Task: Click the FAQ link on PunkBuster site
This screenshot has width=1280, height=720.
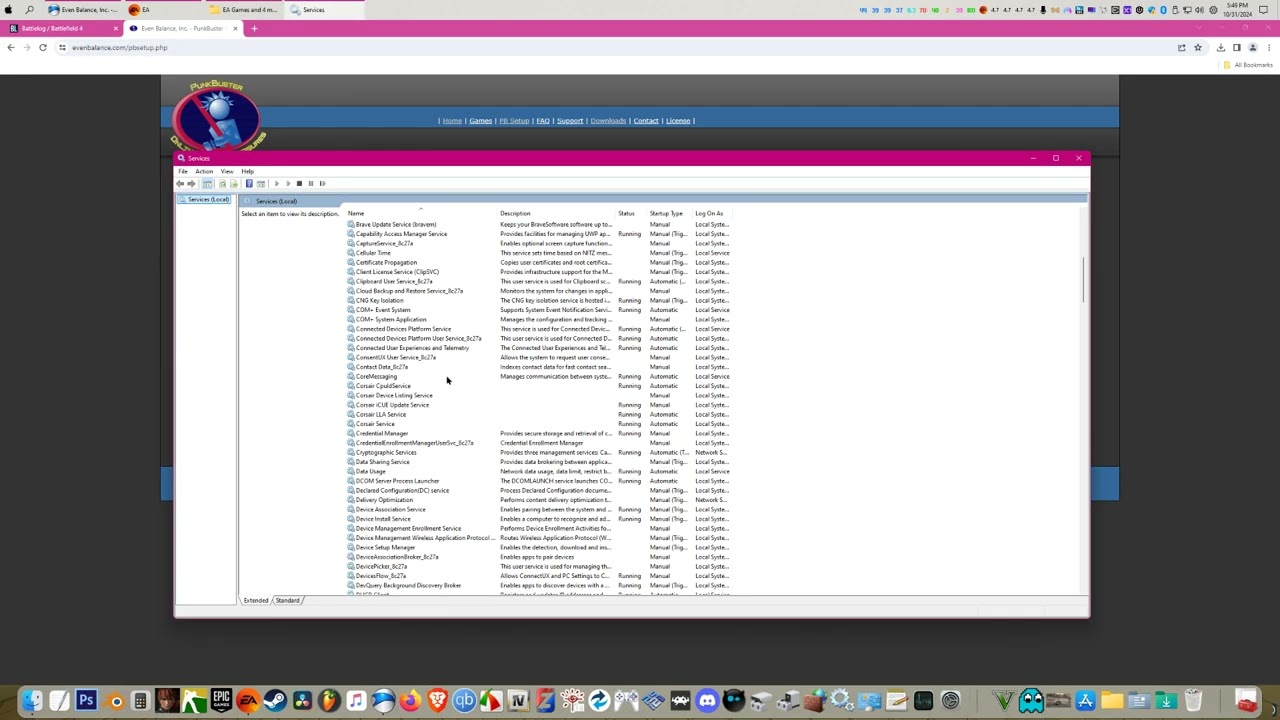Action: [543, 121]
